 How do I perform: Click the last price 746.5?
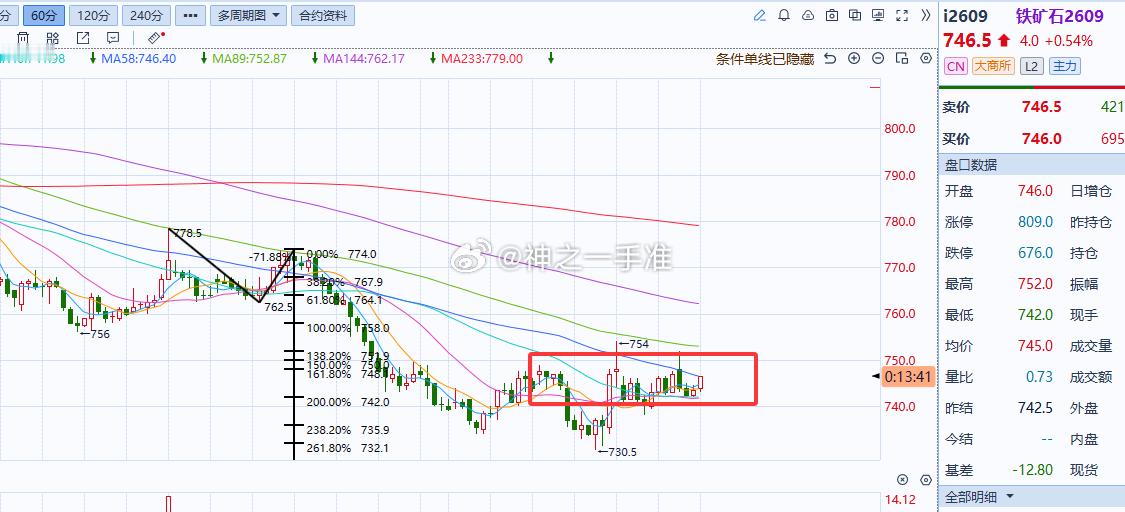(966, 40)
